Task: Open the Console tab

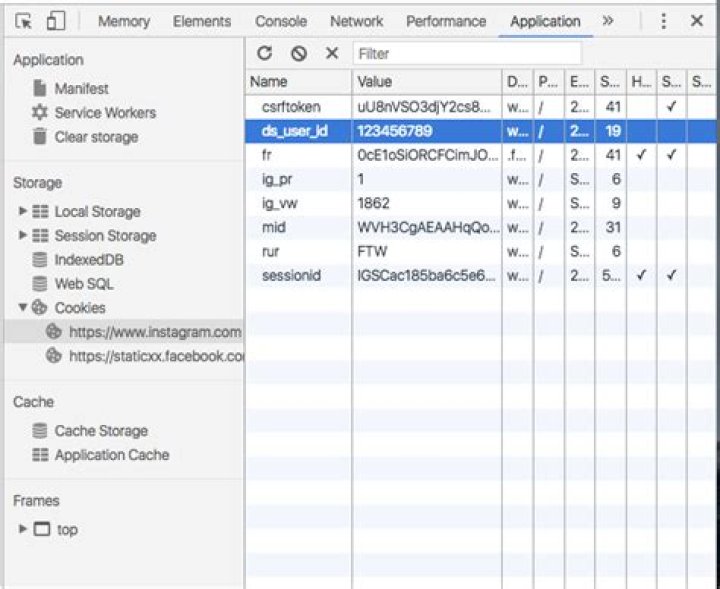Action: (281, 21)
